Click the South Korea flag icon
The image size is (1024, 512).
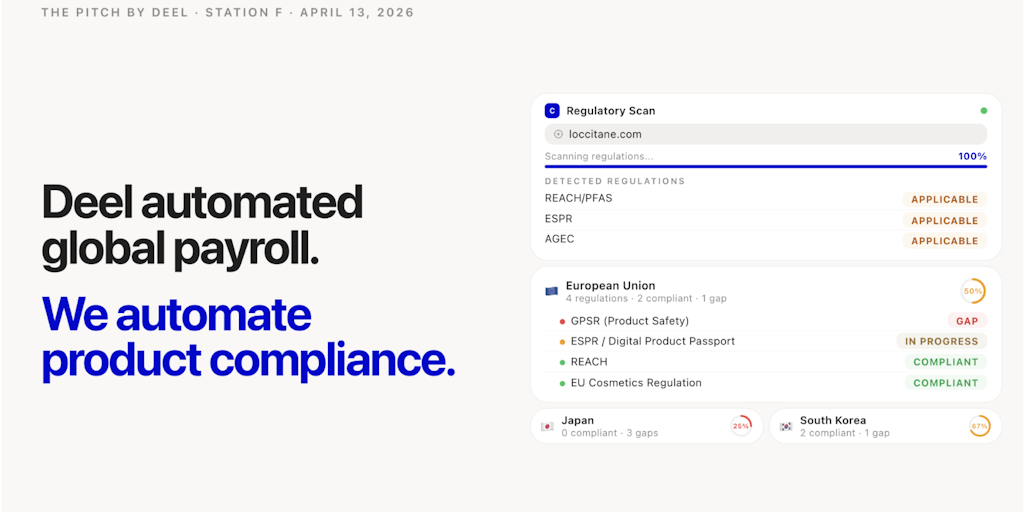[786, 426]
